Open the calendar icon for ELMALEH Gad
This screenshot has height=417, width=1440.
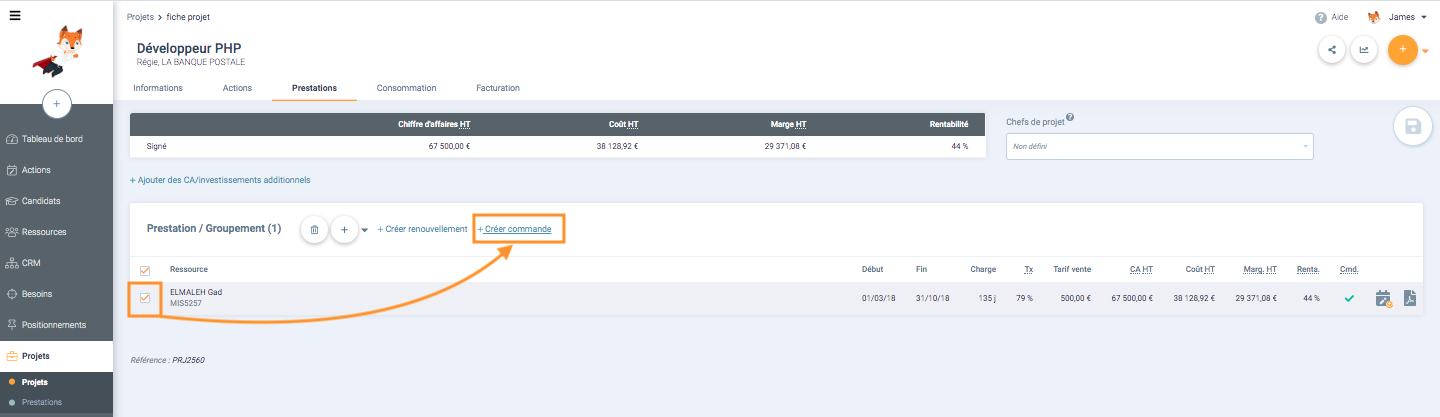click(1383, 298)
